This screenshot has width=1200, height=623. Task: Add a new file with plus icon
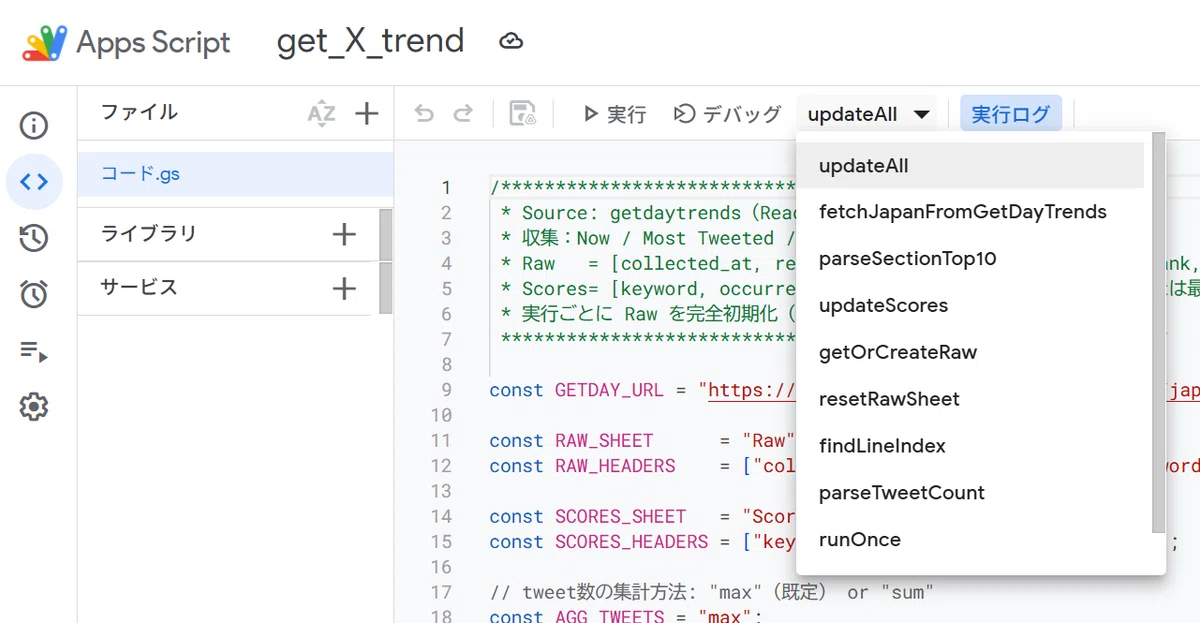[x=367, y=114]
